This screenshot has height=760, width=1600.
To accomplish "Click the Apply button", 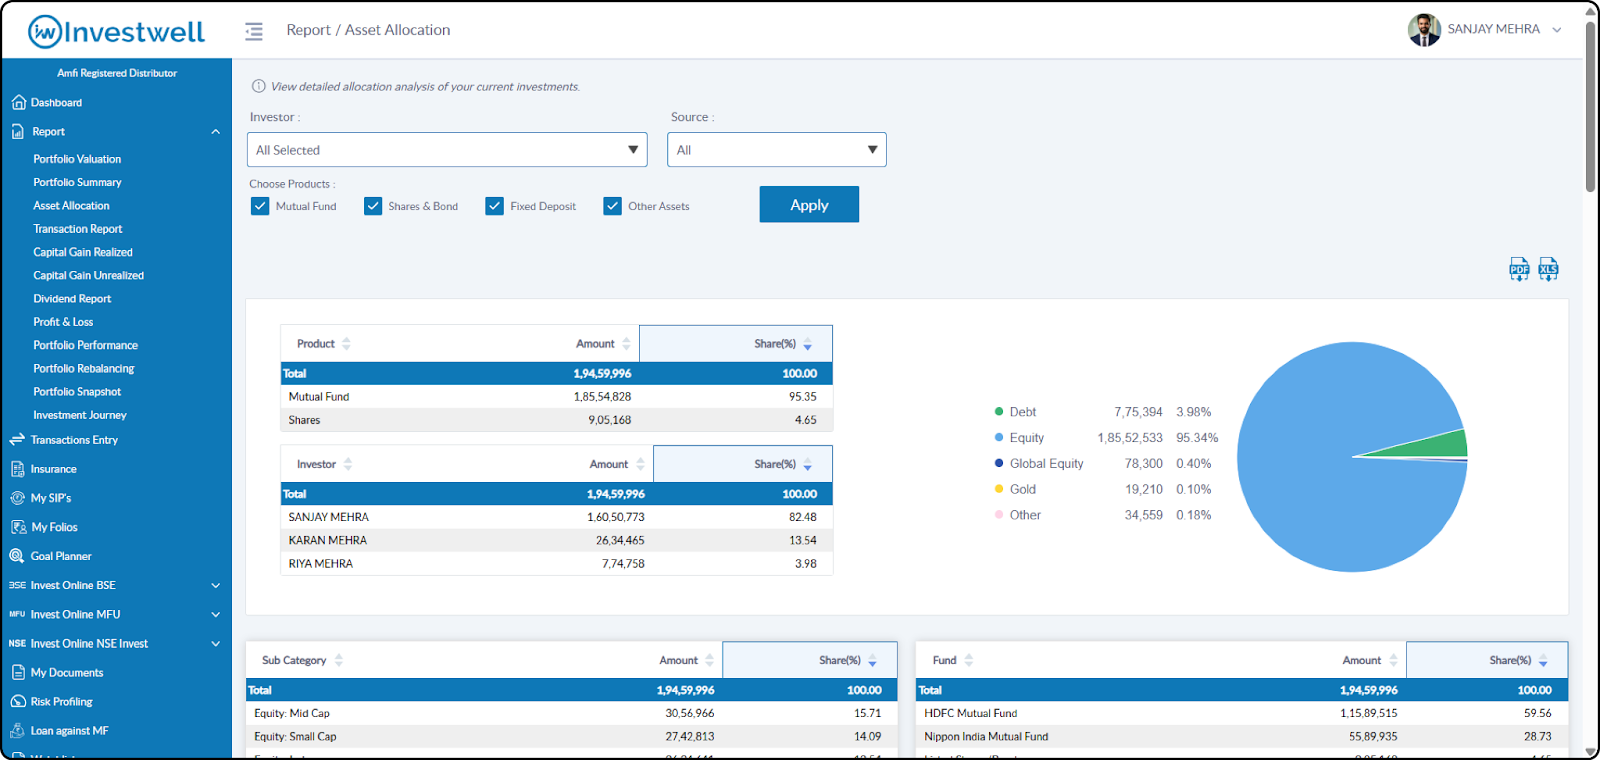I will pos(809,204).
